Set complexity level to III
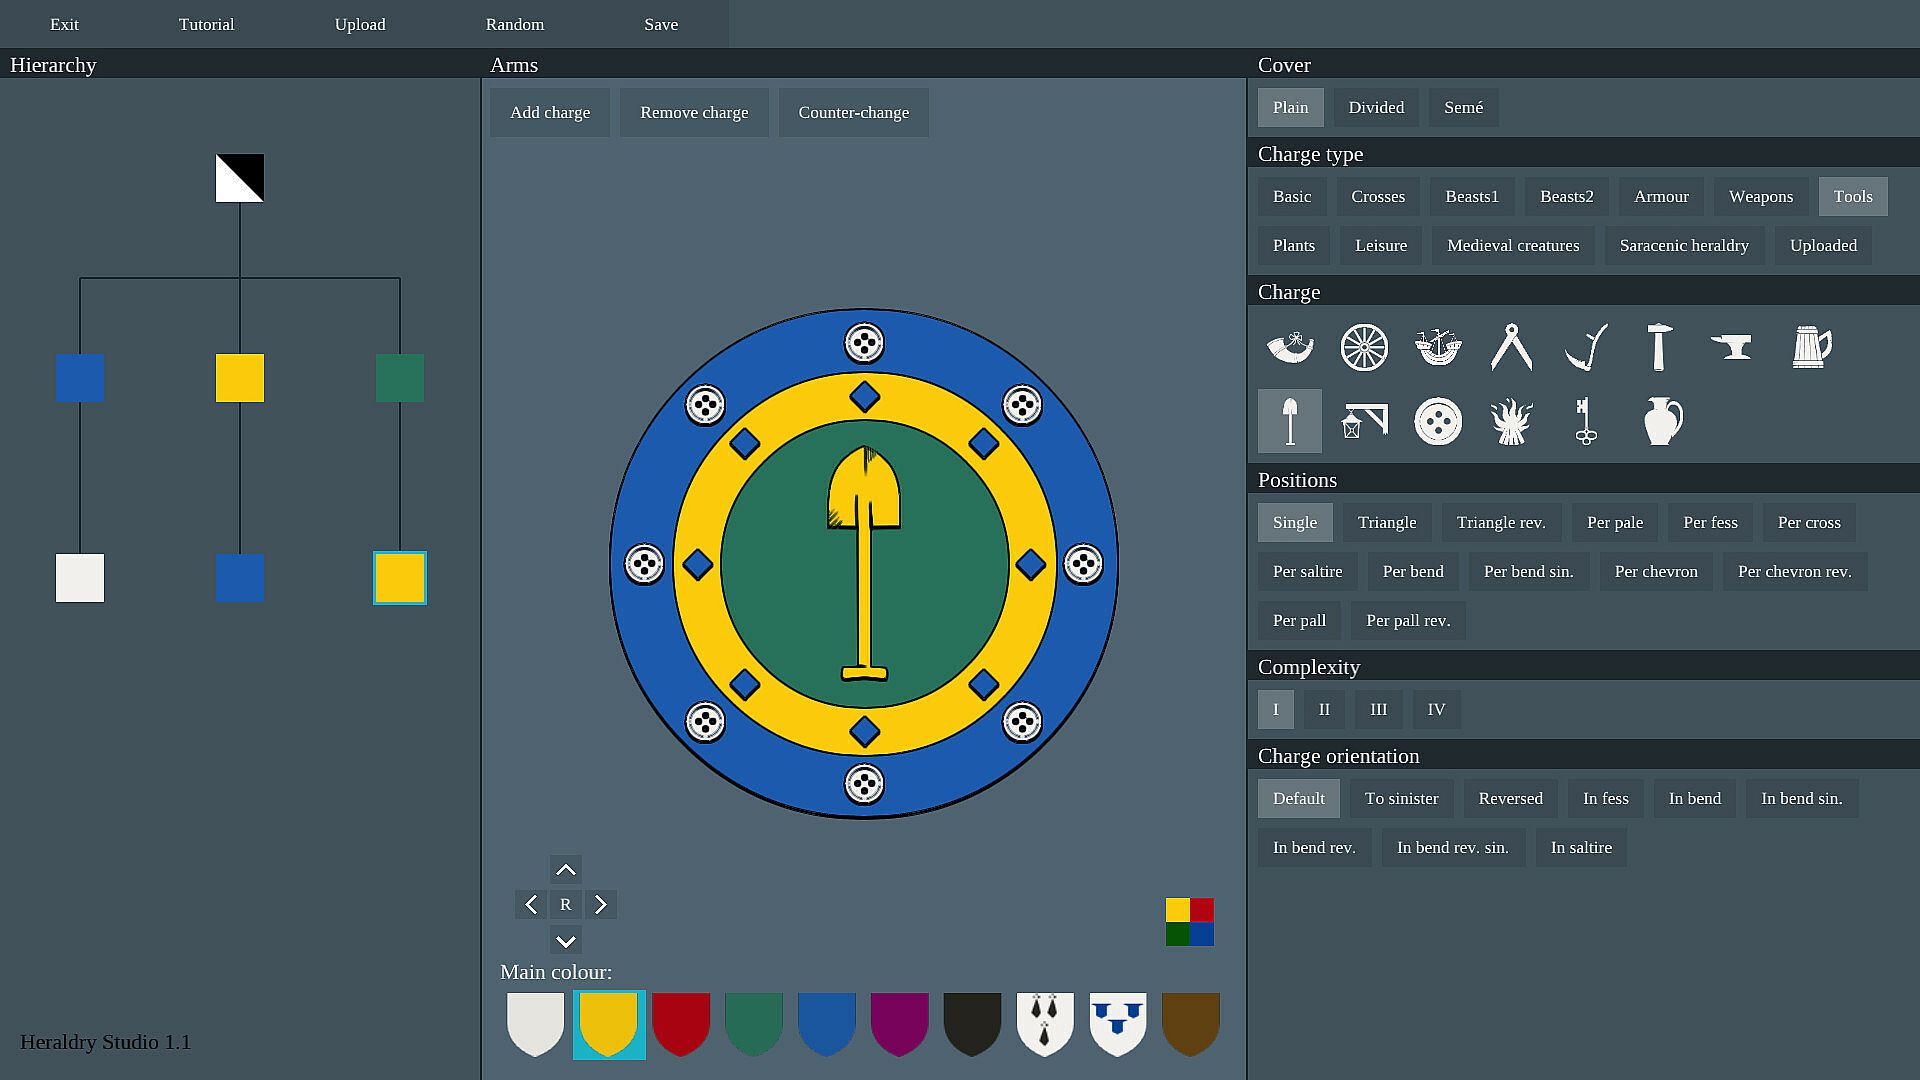Screen dimensions: 1920x1080 [x=1378, y=709]
